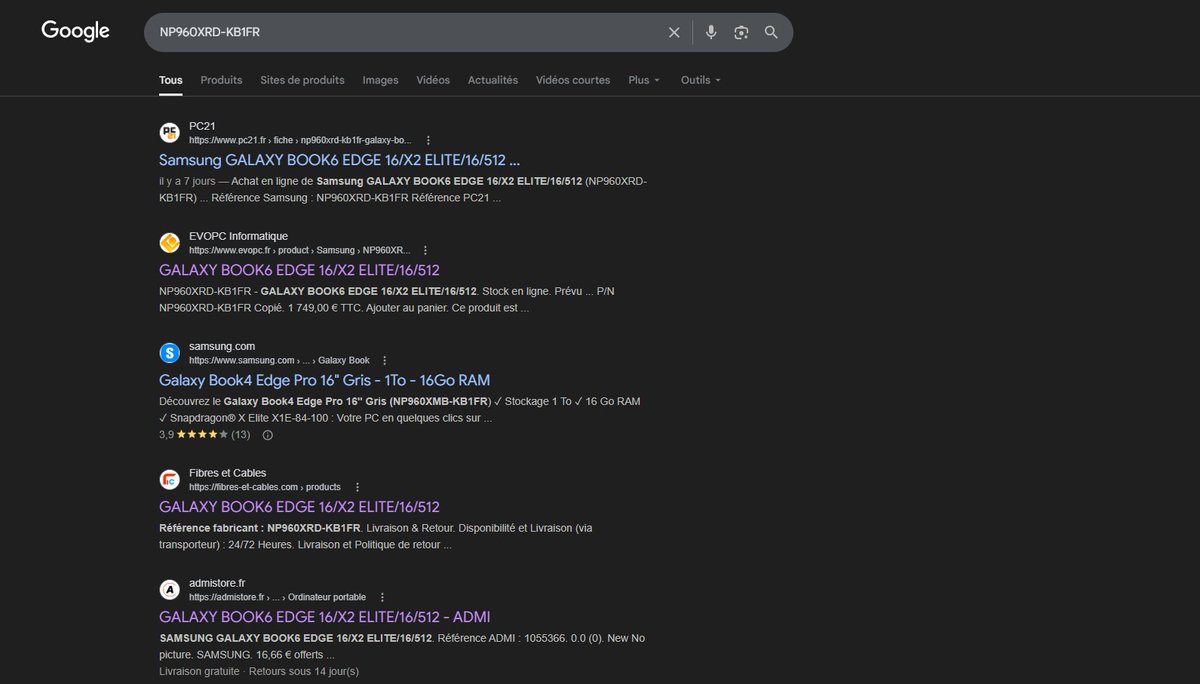Click the Fibres et Cables site name
The image size is (1200, 684).
point(227,473)
